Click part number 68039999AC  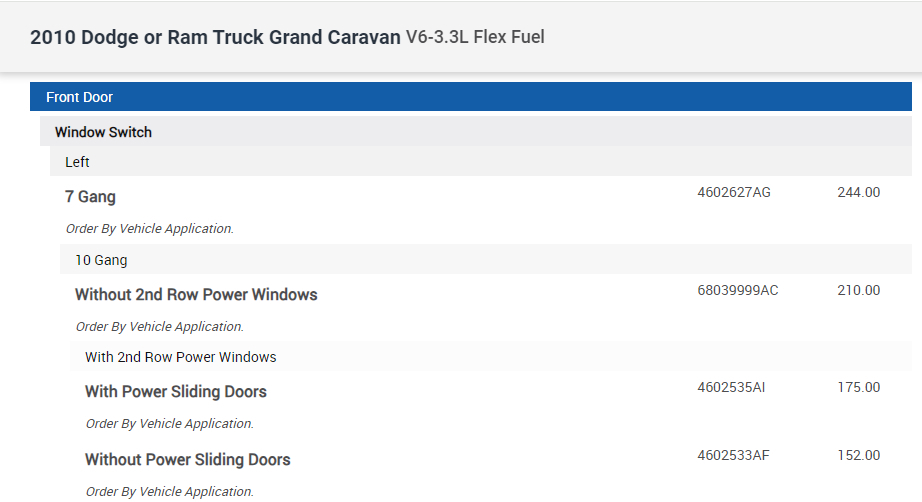coord(737,291)
